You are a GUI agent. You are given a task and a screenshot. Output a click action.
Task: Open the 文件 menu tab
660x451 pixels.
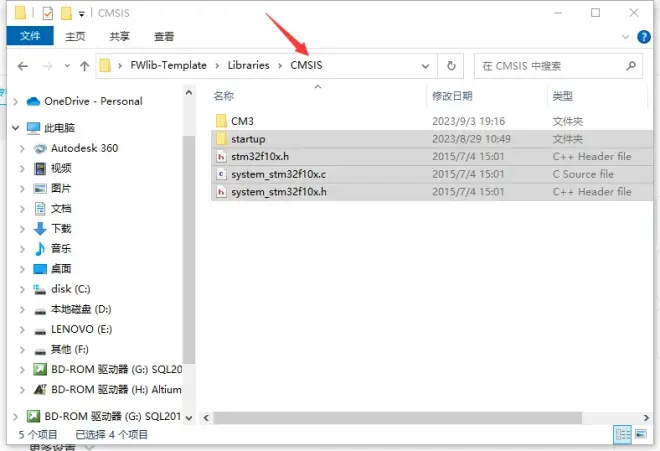[x=30, y=36]
